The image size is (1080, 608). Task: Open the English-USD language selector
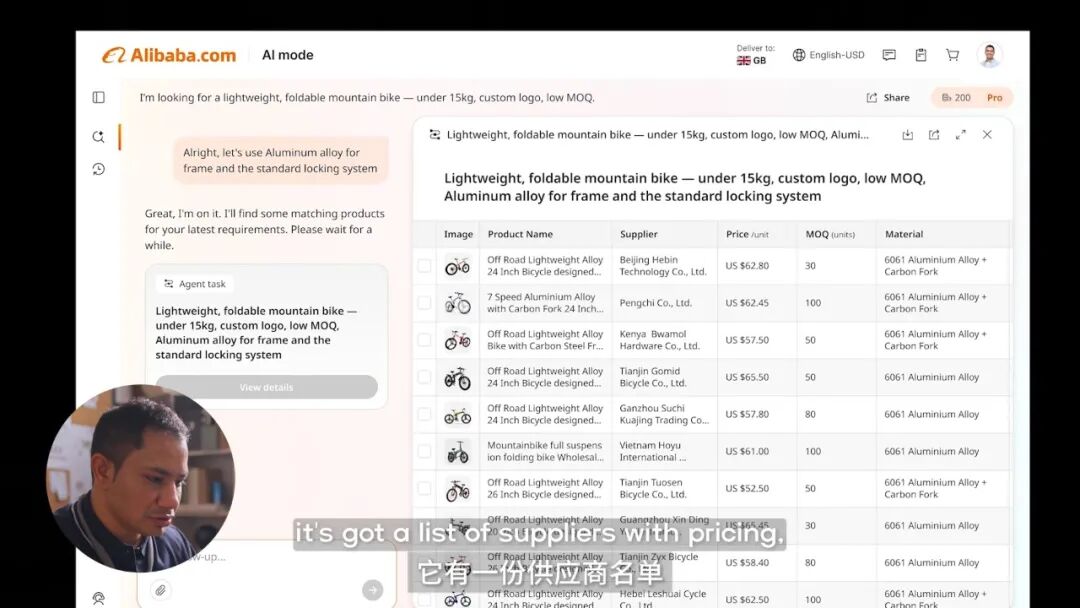click(828, 55)
